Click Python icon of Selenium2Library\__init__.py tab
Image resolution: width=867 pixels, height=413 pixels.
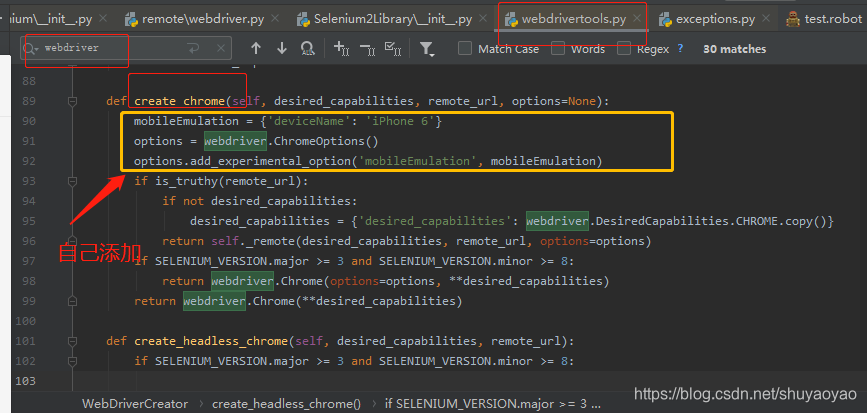tap(303, 19)
